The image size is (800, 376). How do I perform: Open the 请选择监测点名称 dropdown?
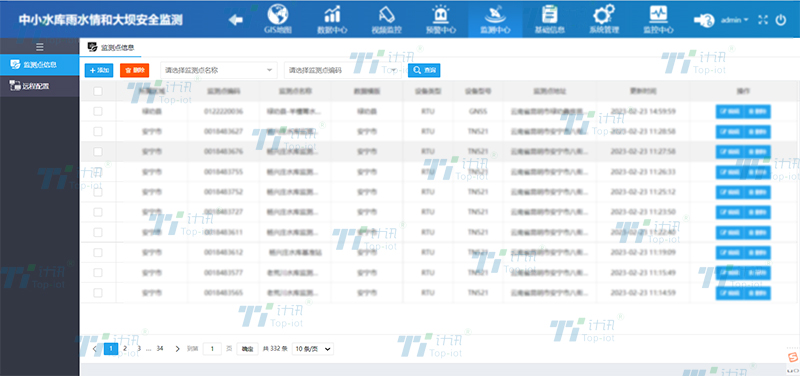coord(219,70)
